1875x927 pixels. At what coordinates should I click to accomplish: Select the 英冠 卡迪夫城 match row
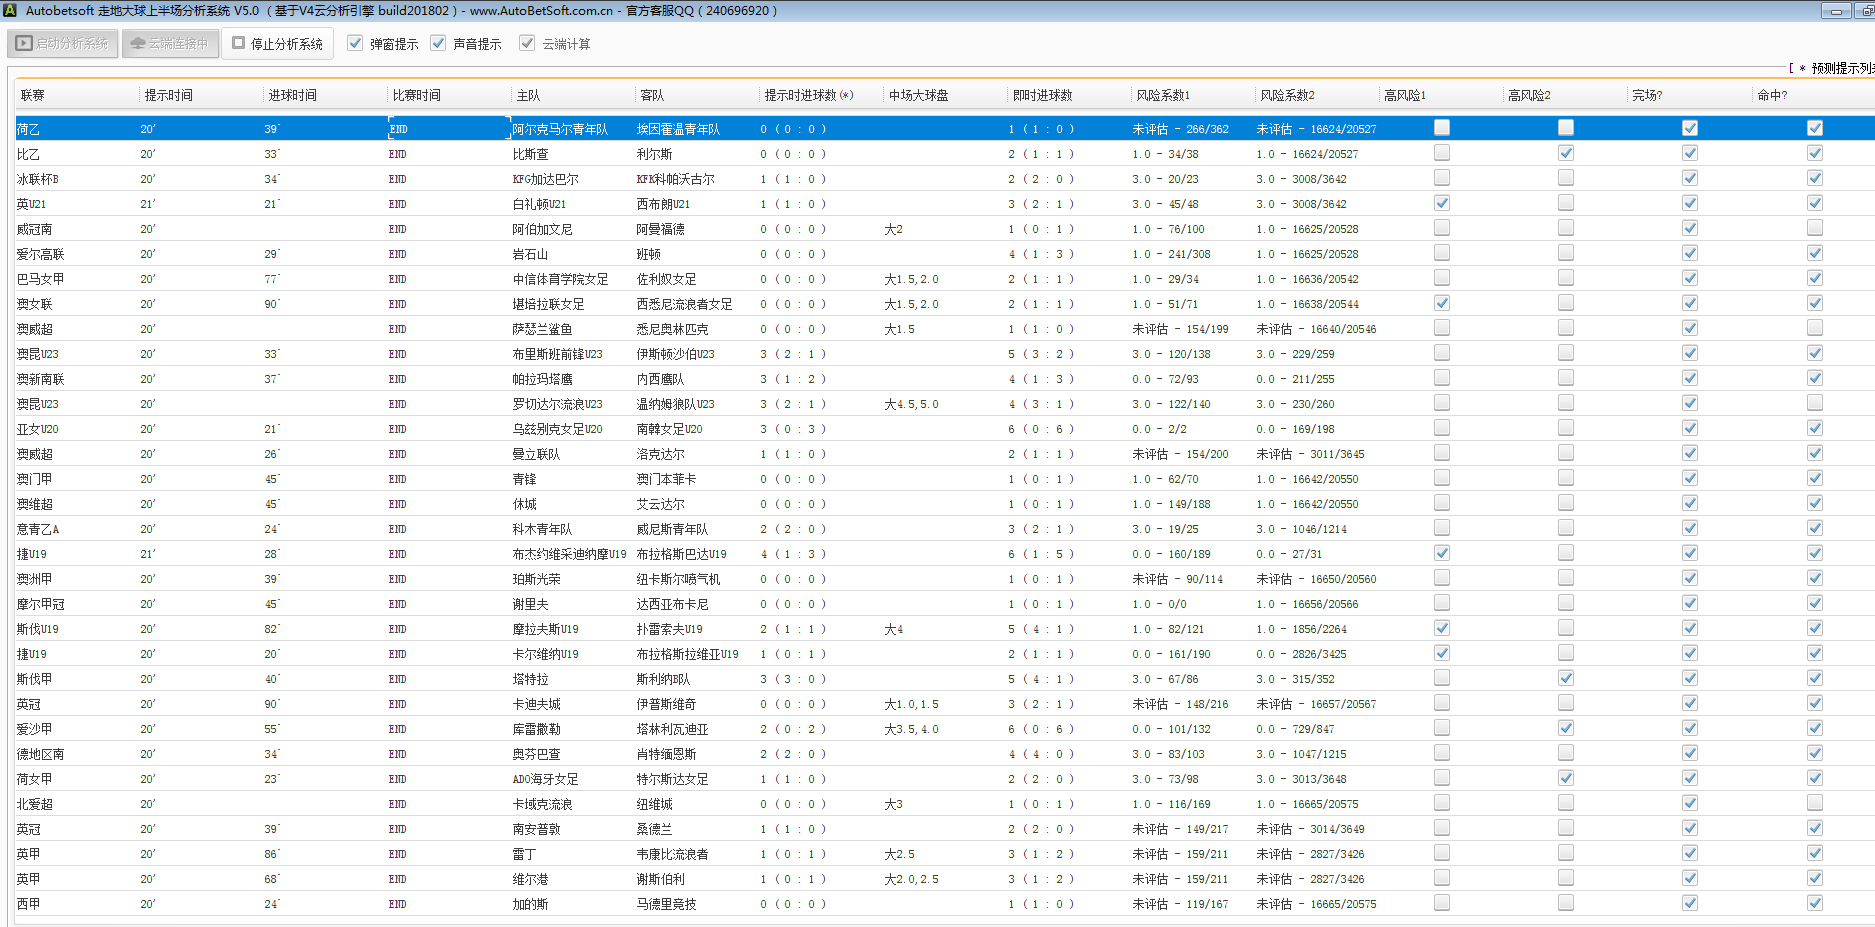coord(537,704)
